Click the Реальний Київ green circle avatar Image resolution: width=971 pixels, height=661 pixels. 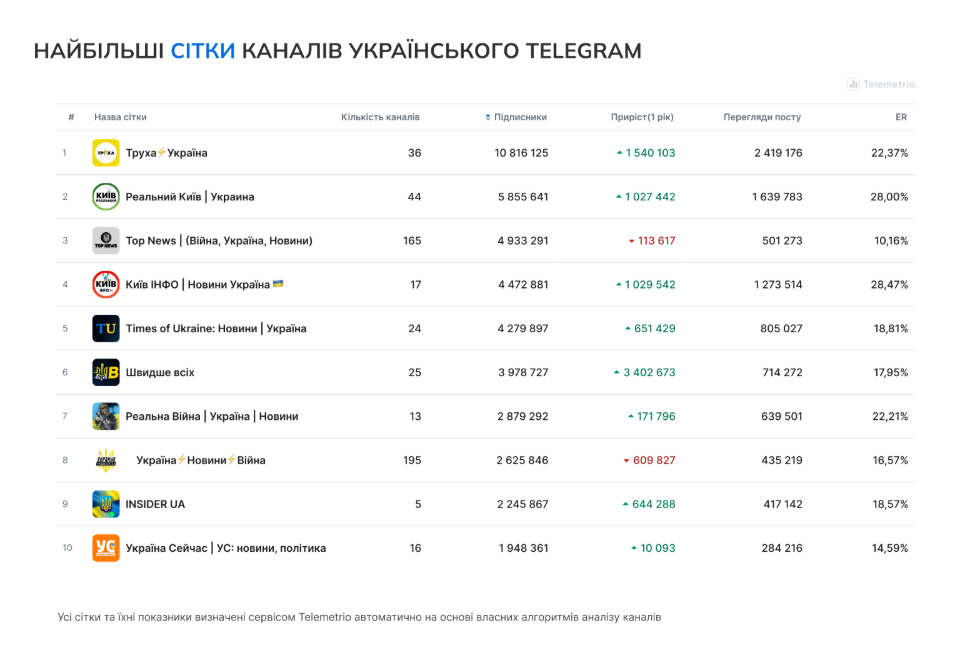pos(106,197)
